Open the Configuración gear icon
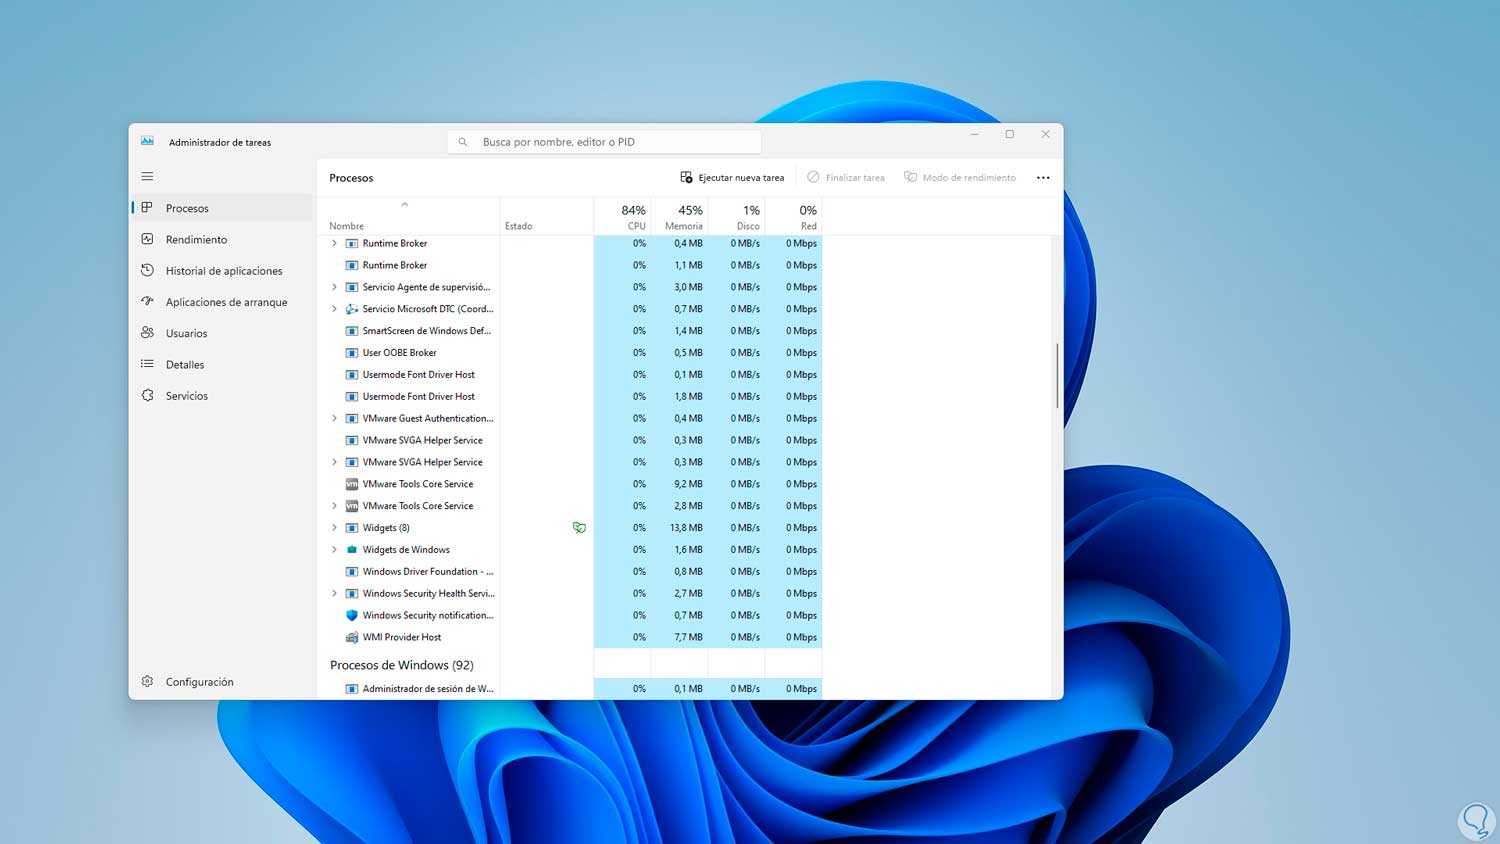 (x=147, y=681)
